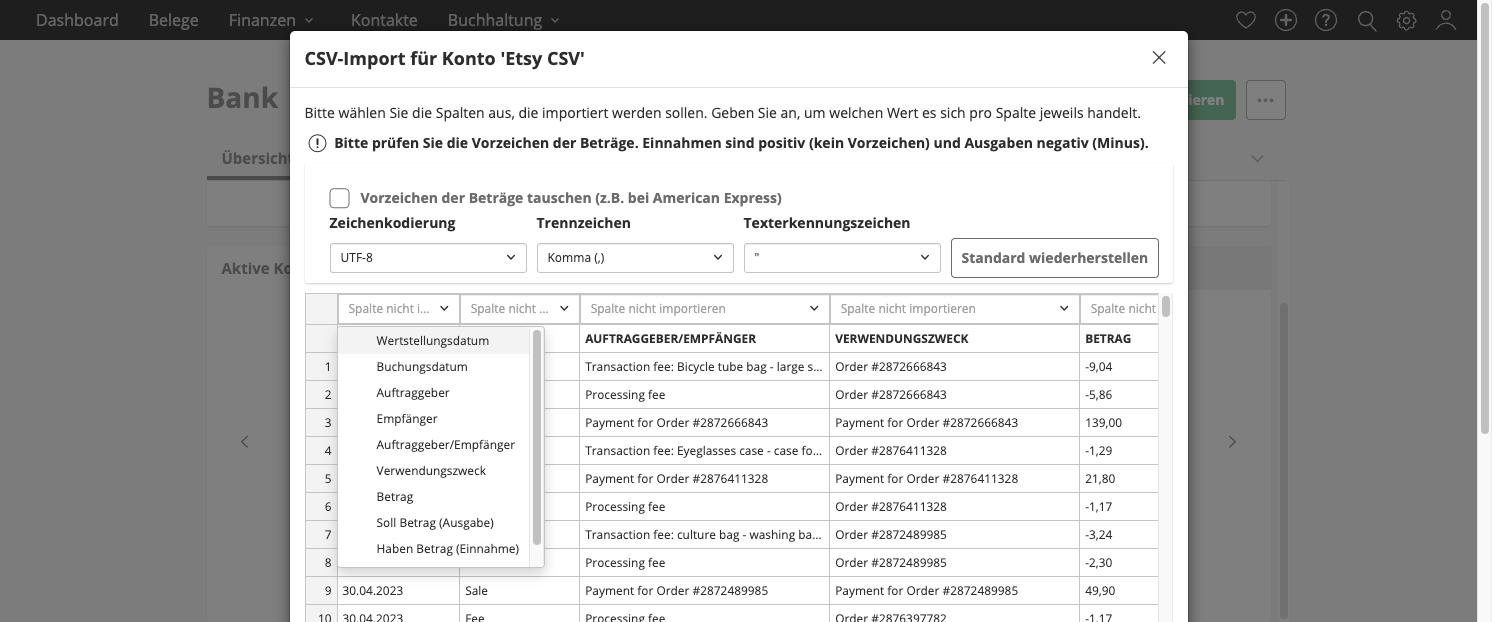The width and height of the screenshot is (1492, 622).
Task: Click Order #2872489985 cell in row 7
Action: pyautogui.click(x=955, y=535)
